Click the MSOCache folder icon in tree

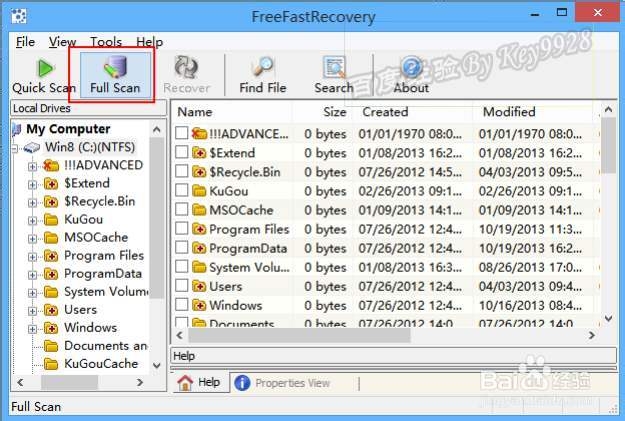(51, 238)
